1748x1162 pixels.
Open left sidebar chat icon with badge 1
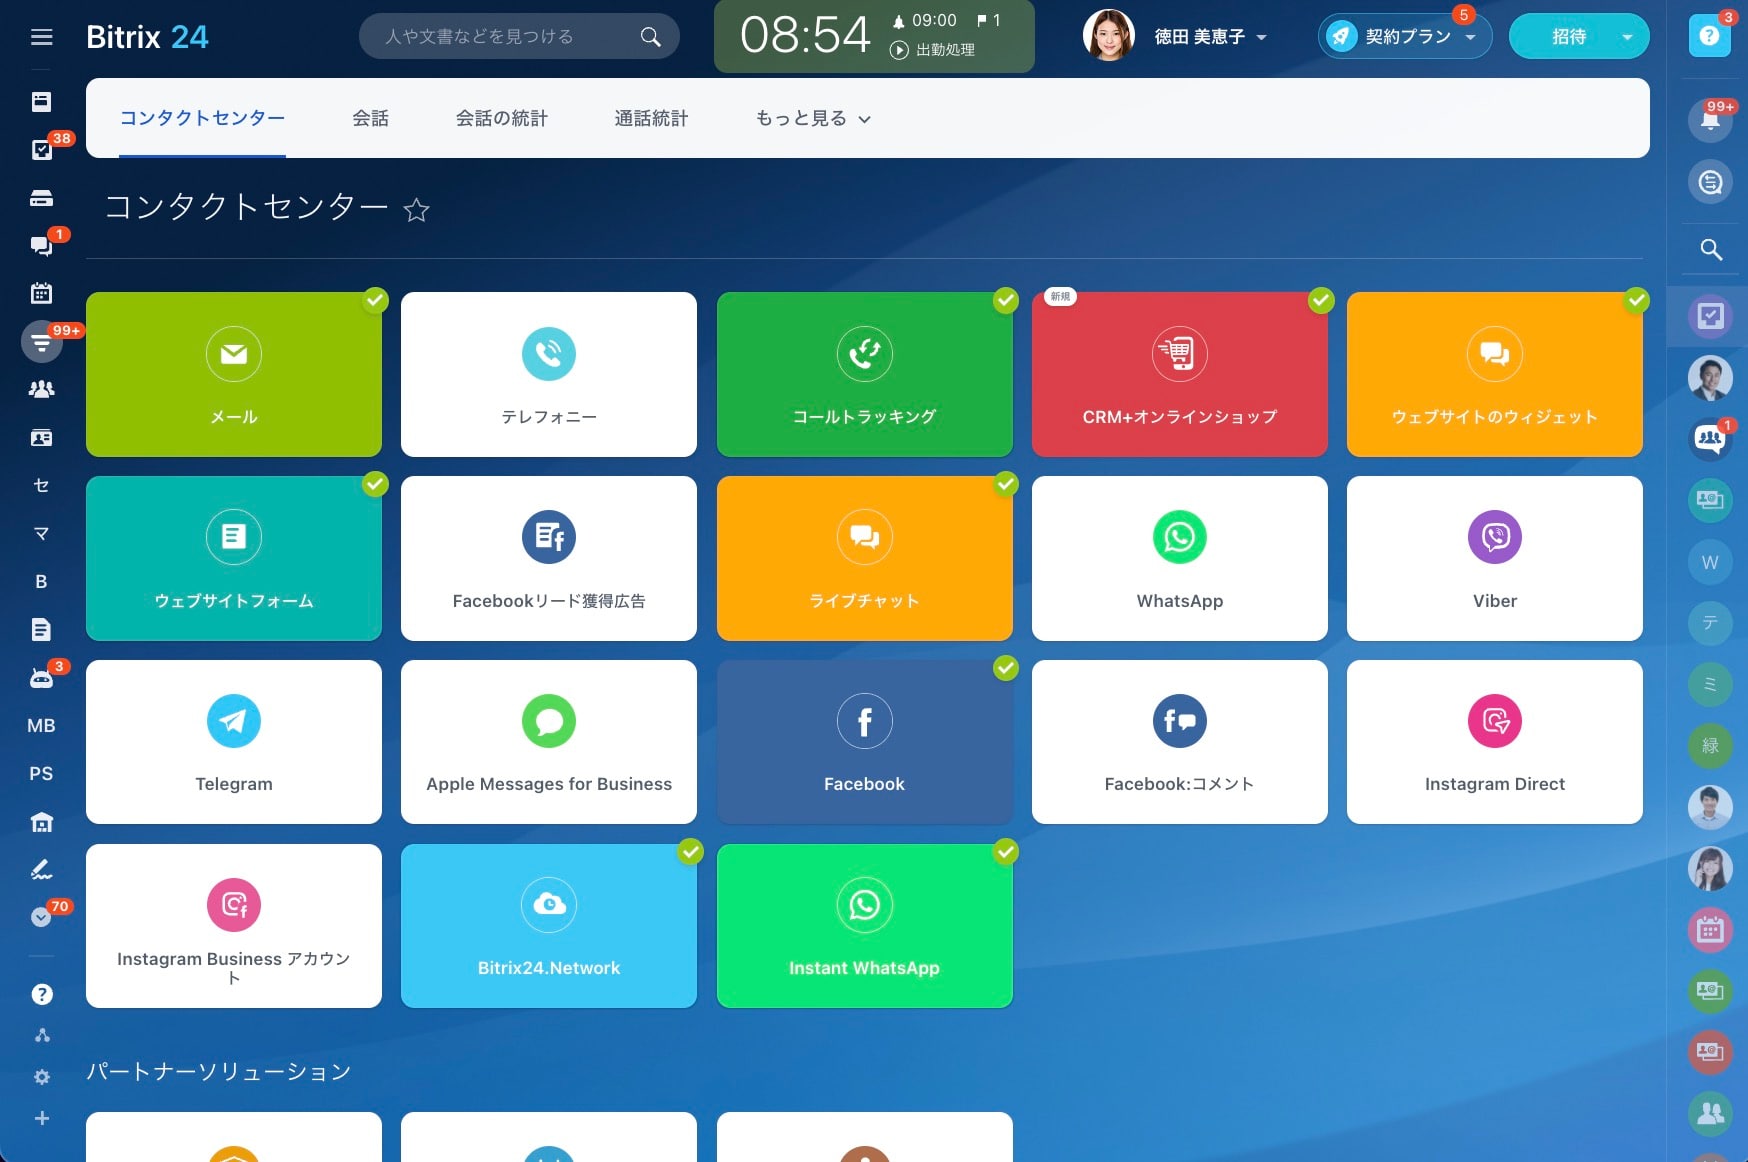click(x=41, y=245)
